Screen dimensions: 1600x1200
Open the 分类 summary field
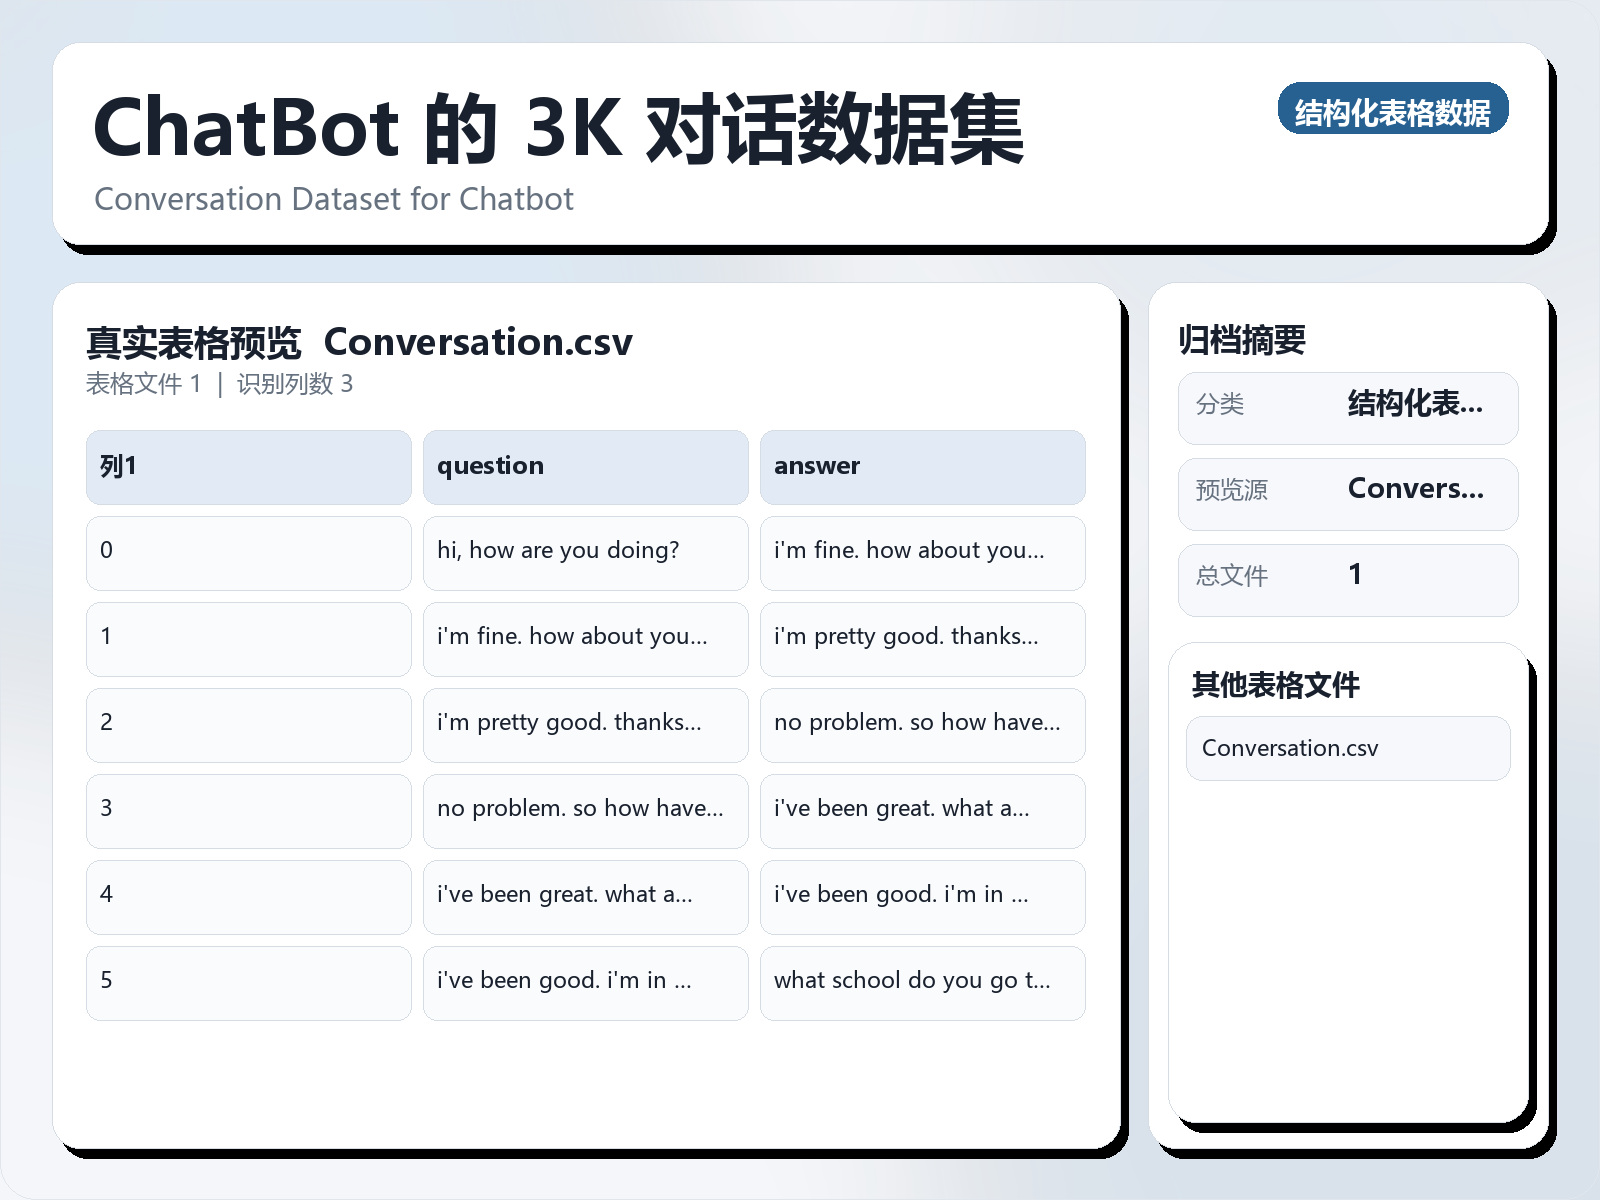[1347, 407]
